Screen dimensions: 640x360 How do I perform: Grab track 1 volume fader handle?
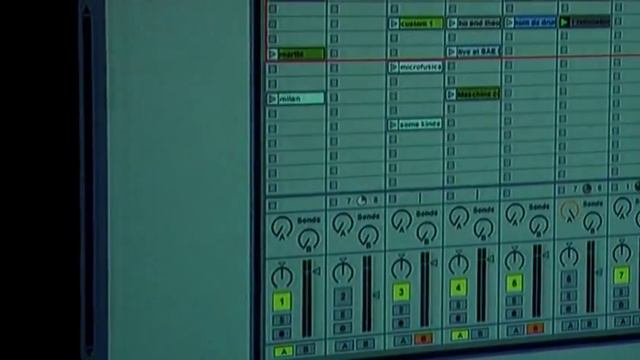click(x=317, y=271)
